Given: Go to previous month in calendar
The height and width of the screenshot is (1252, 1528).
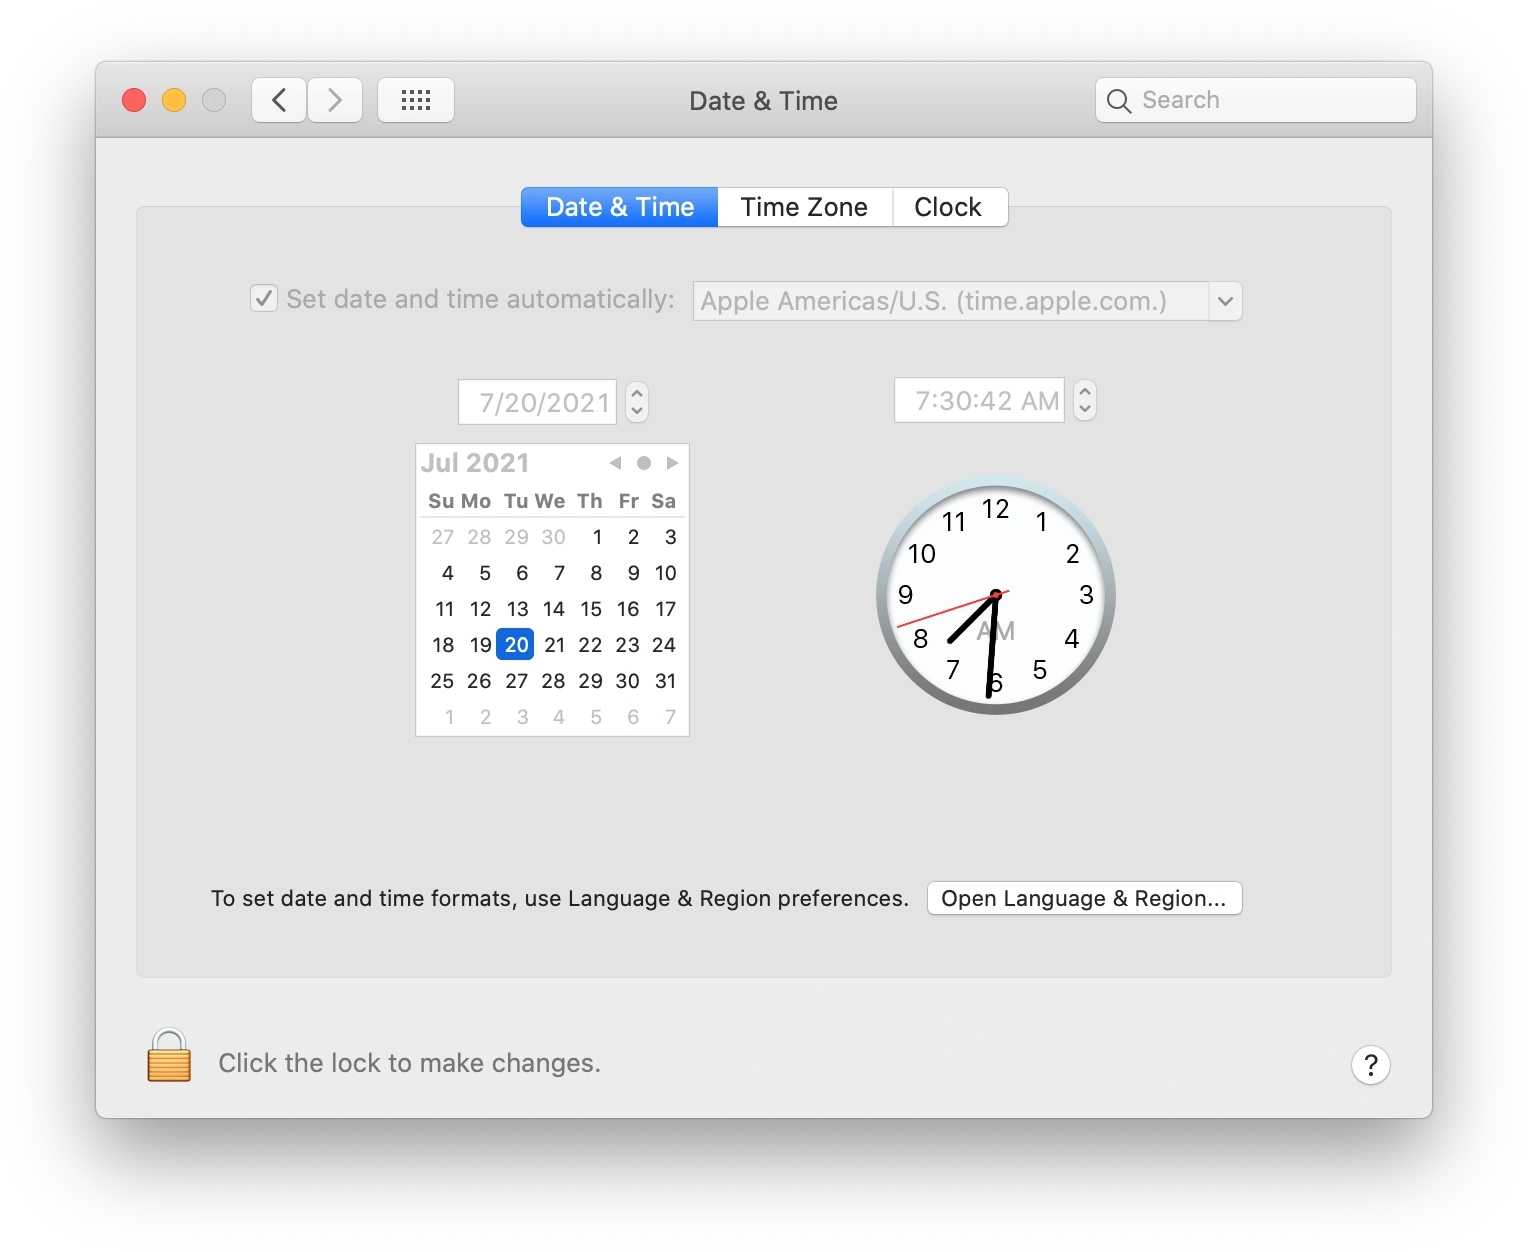Looking at the screenshot, I should (x=615, y=463).
